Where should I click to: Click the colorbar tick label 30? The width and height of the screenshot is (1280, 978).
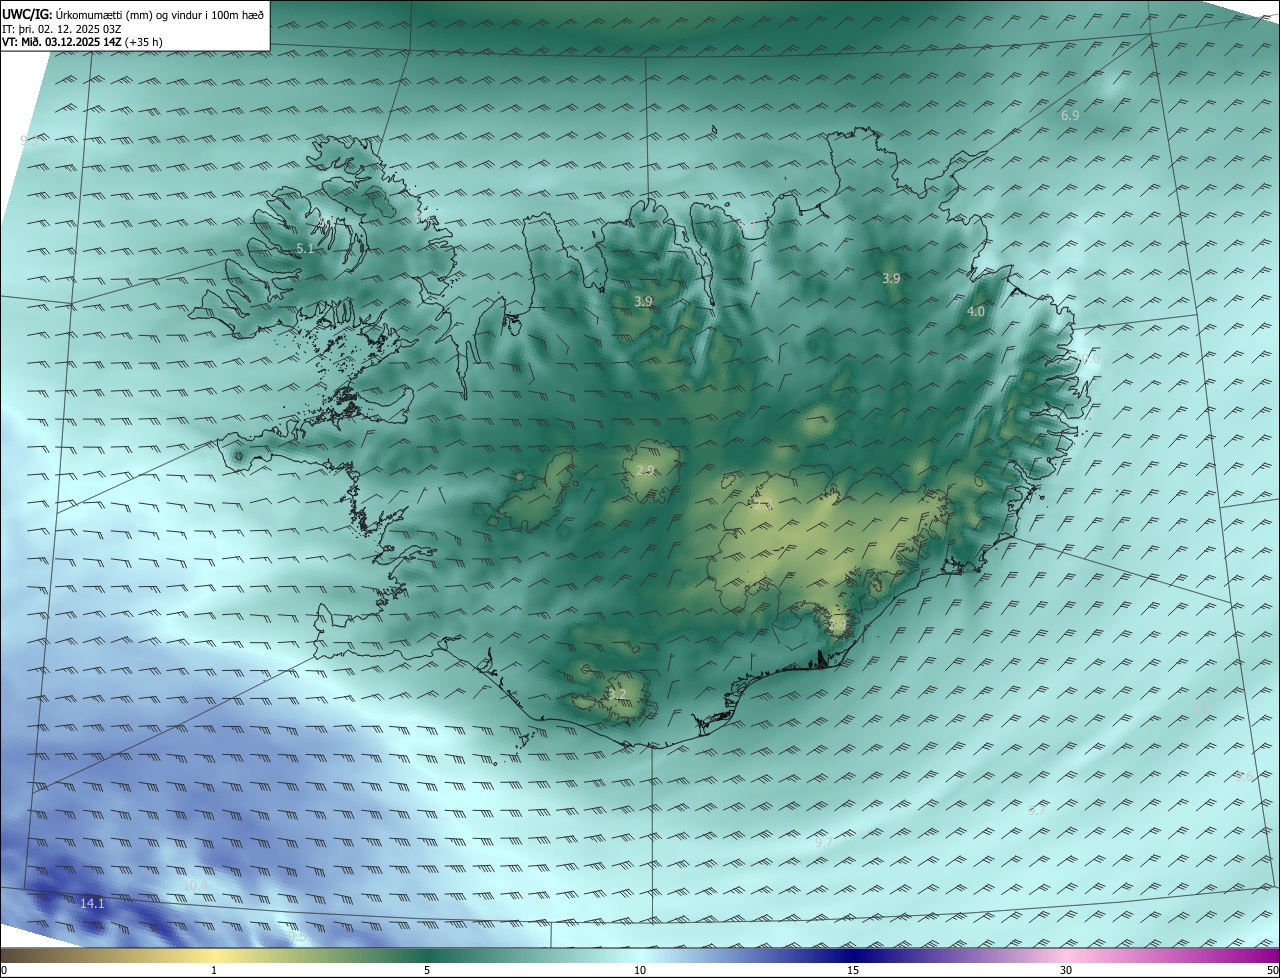tap(1066, 970)
